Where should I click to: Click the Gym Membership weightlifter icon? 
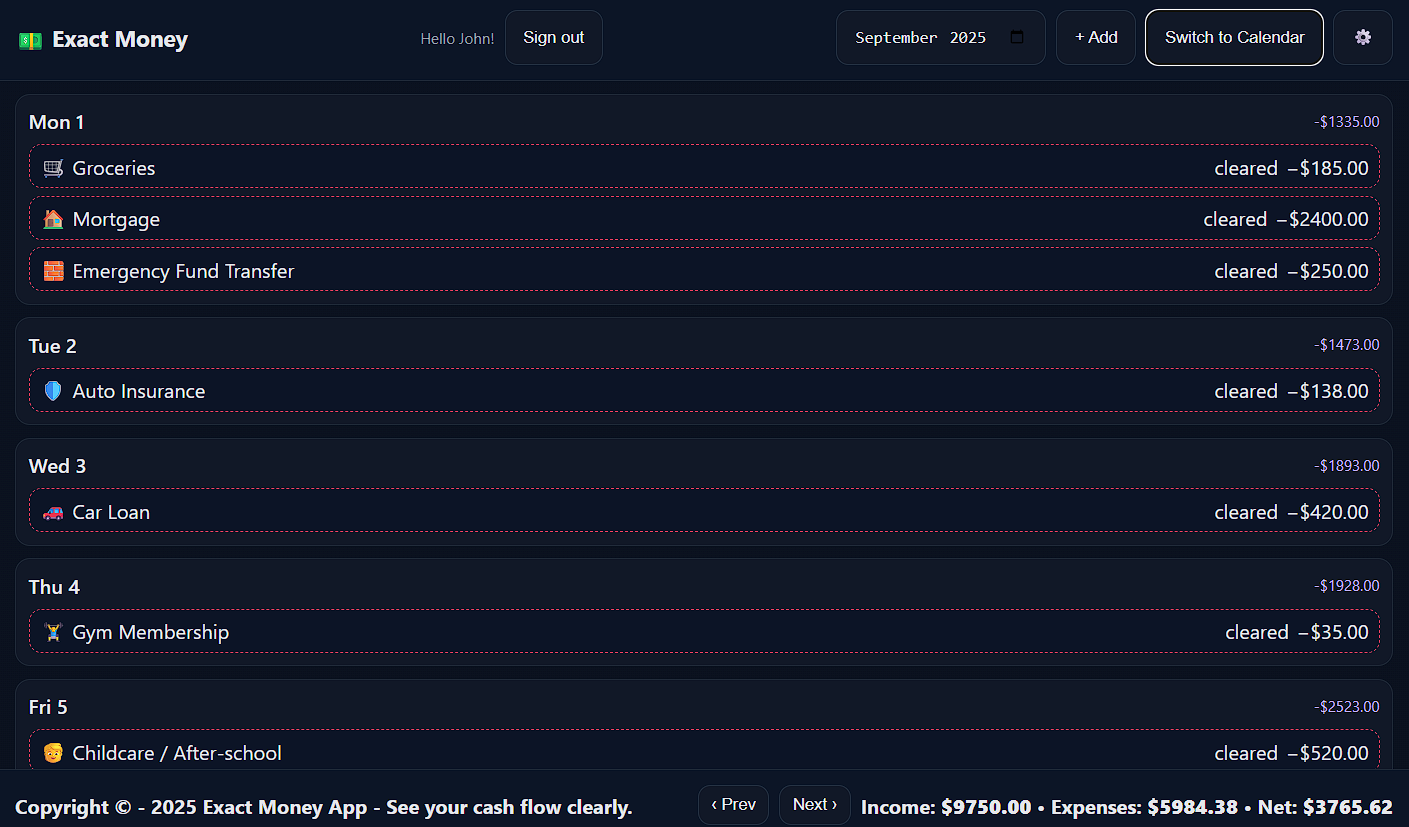(53, 632)
